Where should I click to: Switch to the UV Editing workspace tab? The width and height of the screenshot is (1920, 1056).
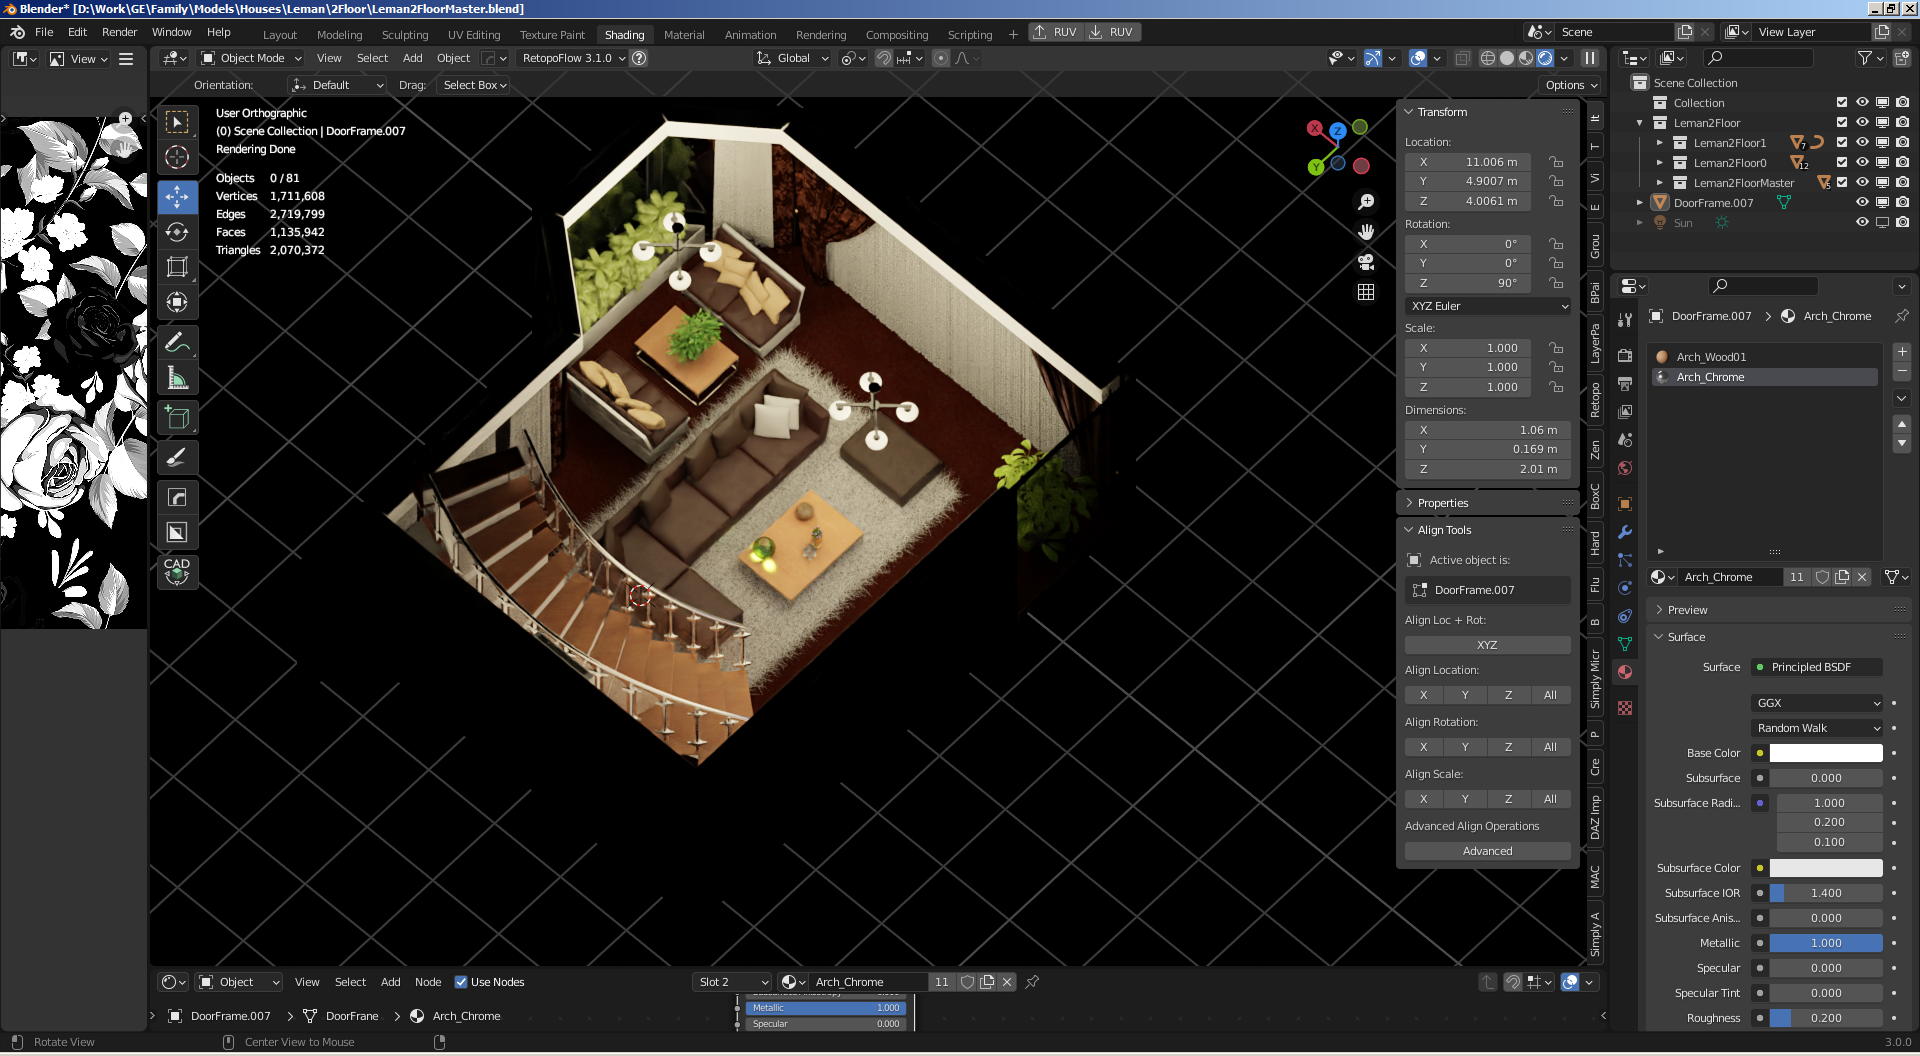coord(474,34)
